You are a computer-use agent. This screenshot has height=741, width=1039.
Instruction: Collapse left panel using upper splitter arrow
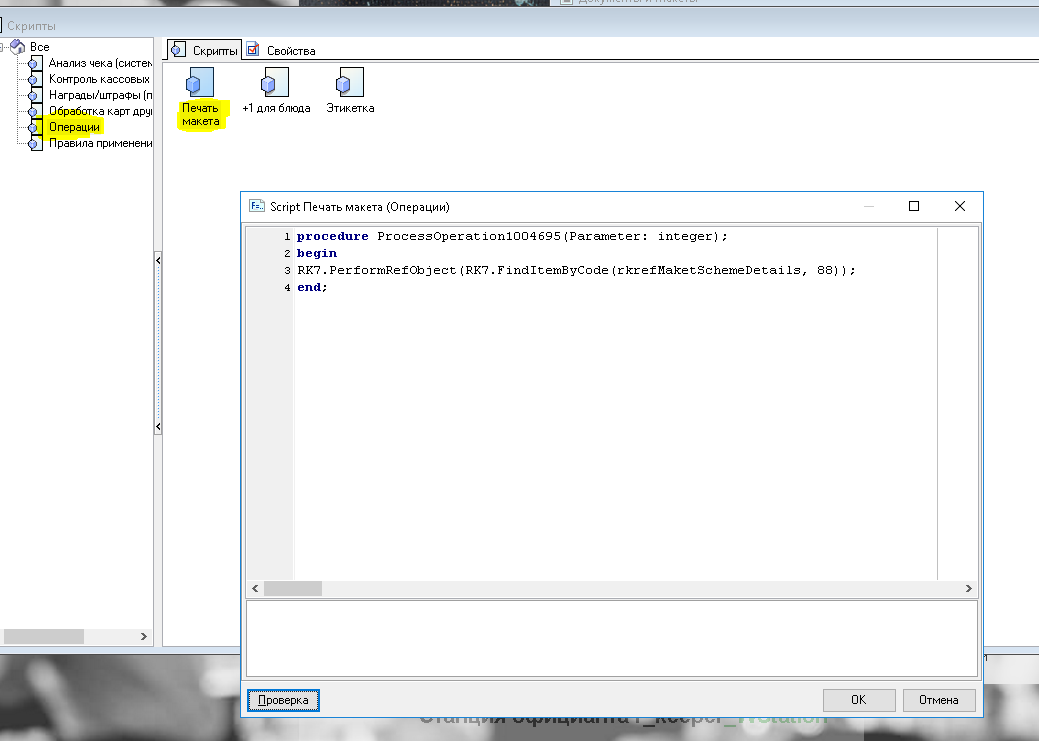click(157, 261)
